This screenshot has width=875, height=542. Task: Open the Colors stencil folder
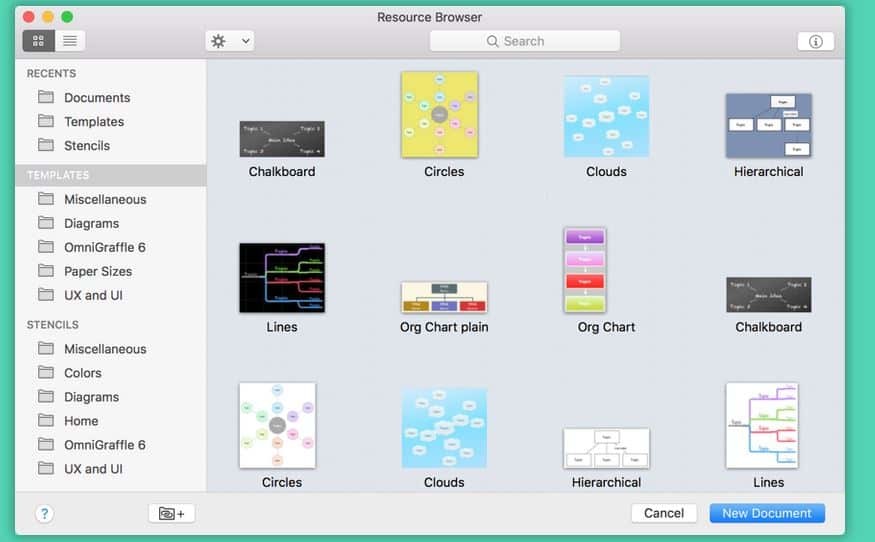pos(82,373)
